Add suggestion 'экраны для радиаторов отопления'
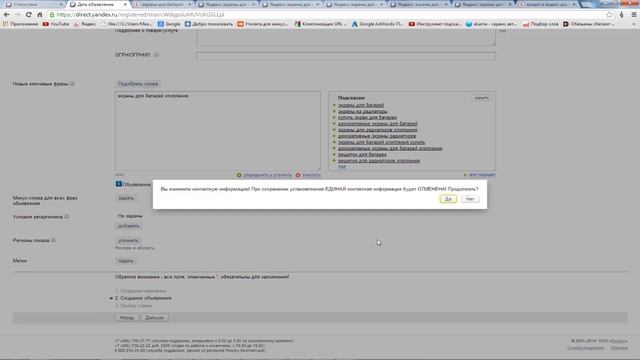Screen dimensions: 640x360 tap(378, 130)
